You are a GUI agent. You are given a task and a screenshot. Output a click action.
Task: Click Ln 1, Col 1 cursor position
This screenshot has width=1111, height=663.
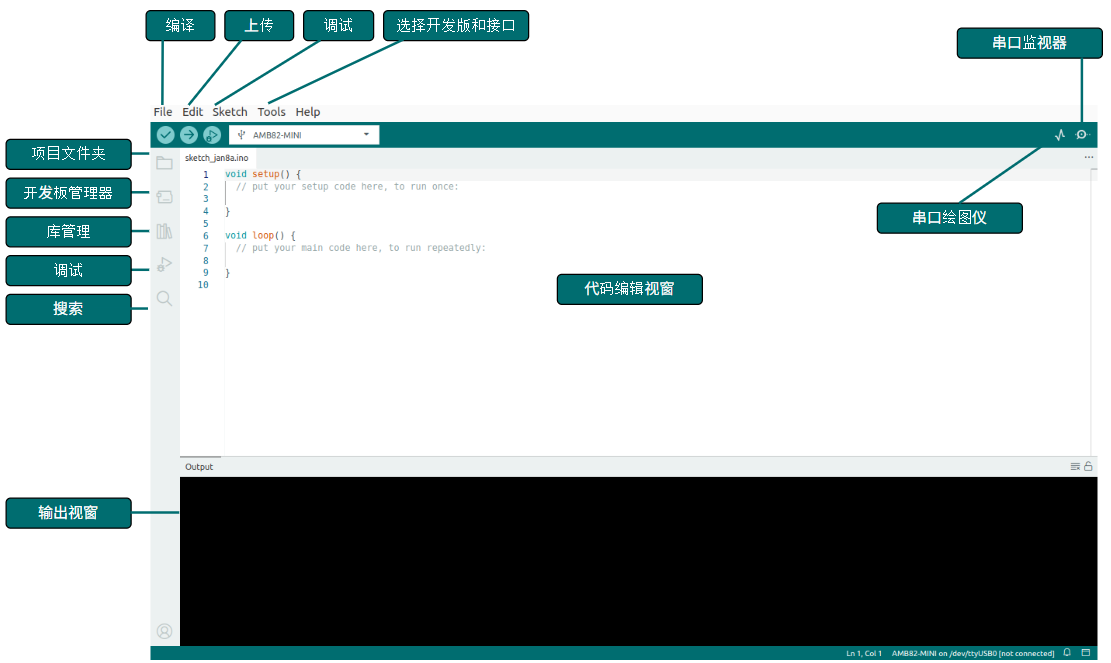click(864, 653)
